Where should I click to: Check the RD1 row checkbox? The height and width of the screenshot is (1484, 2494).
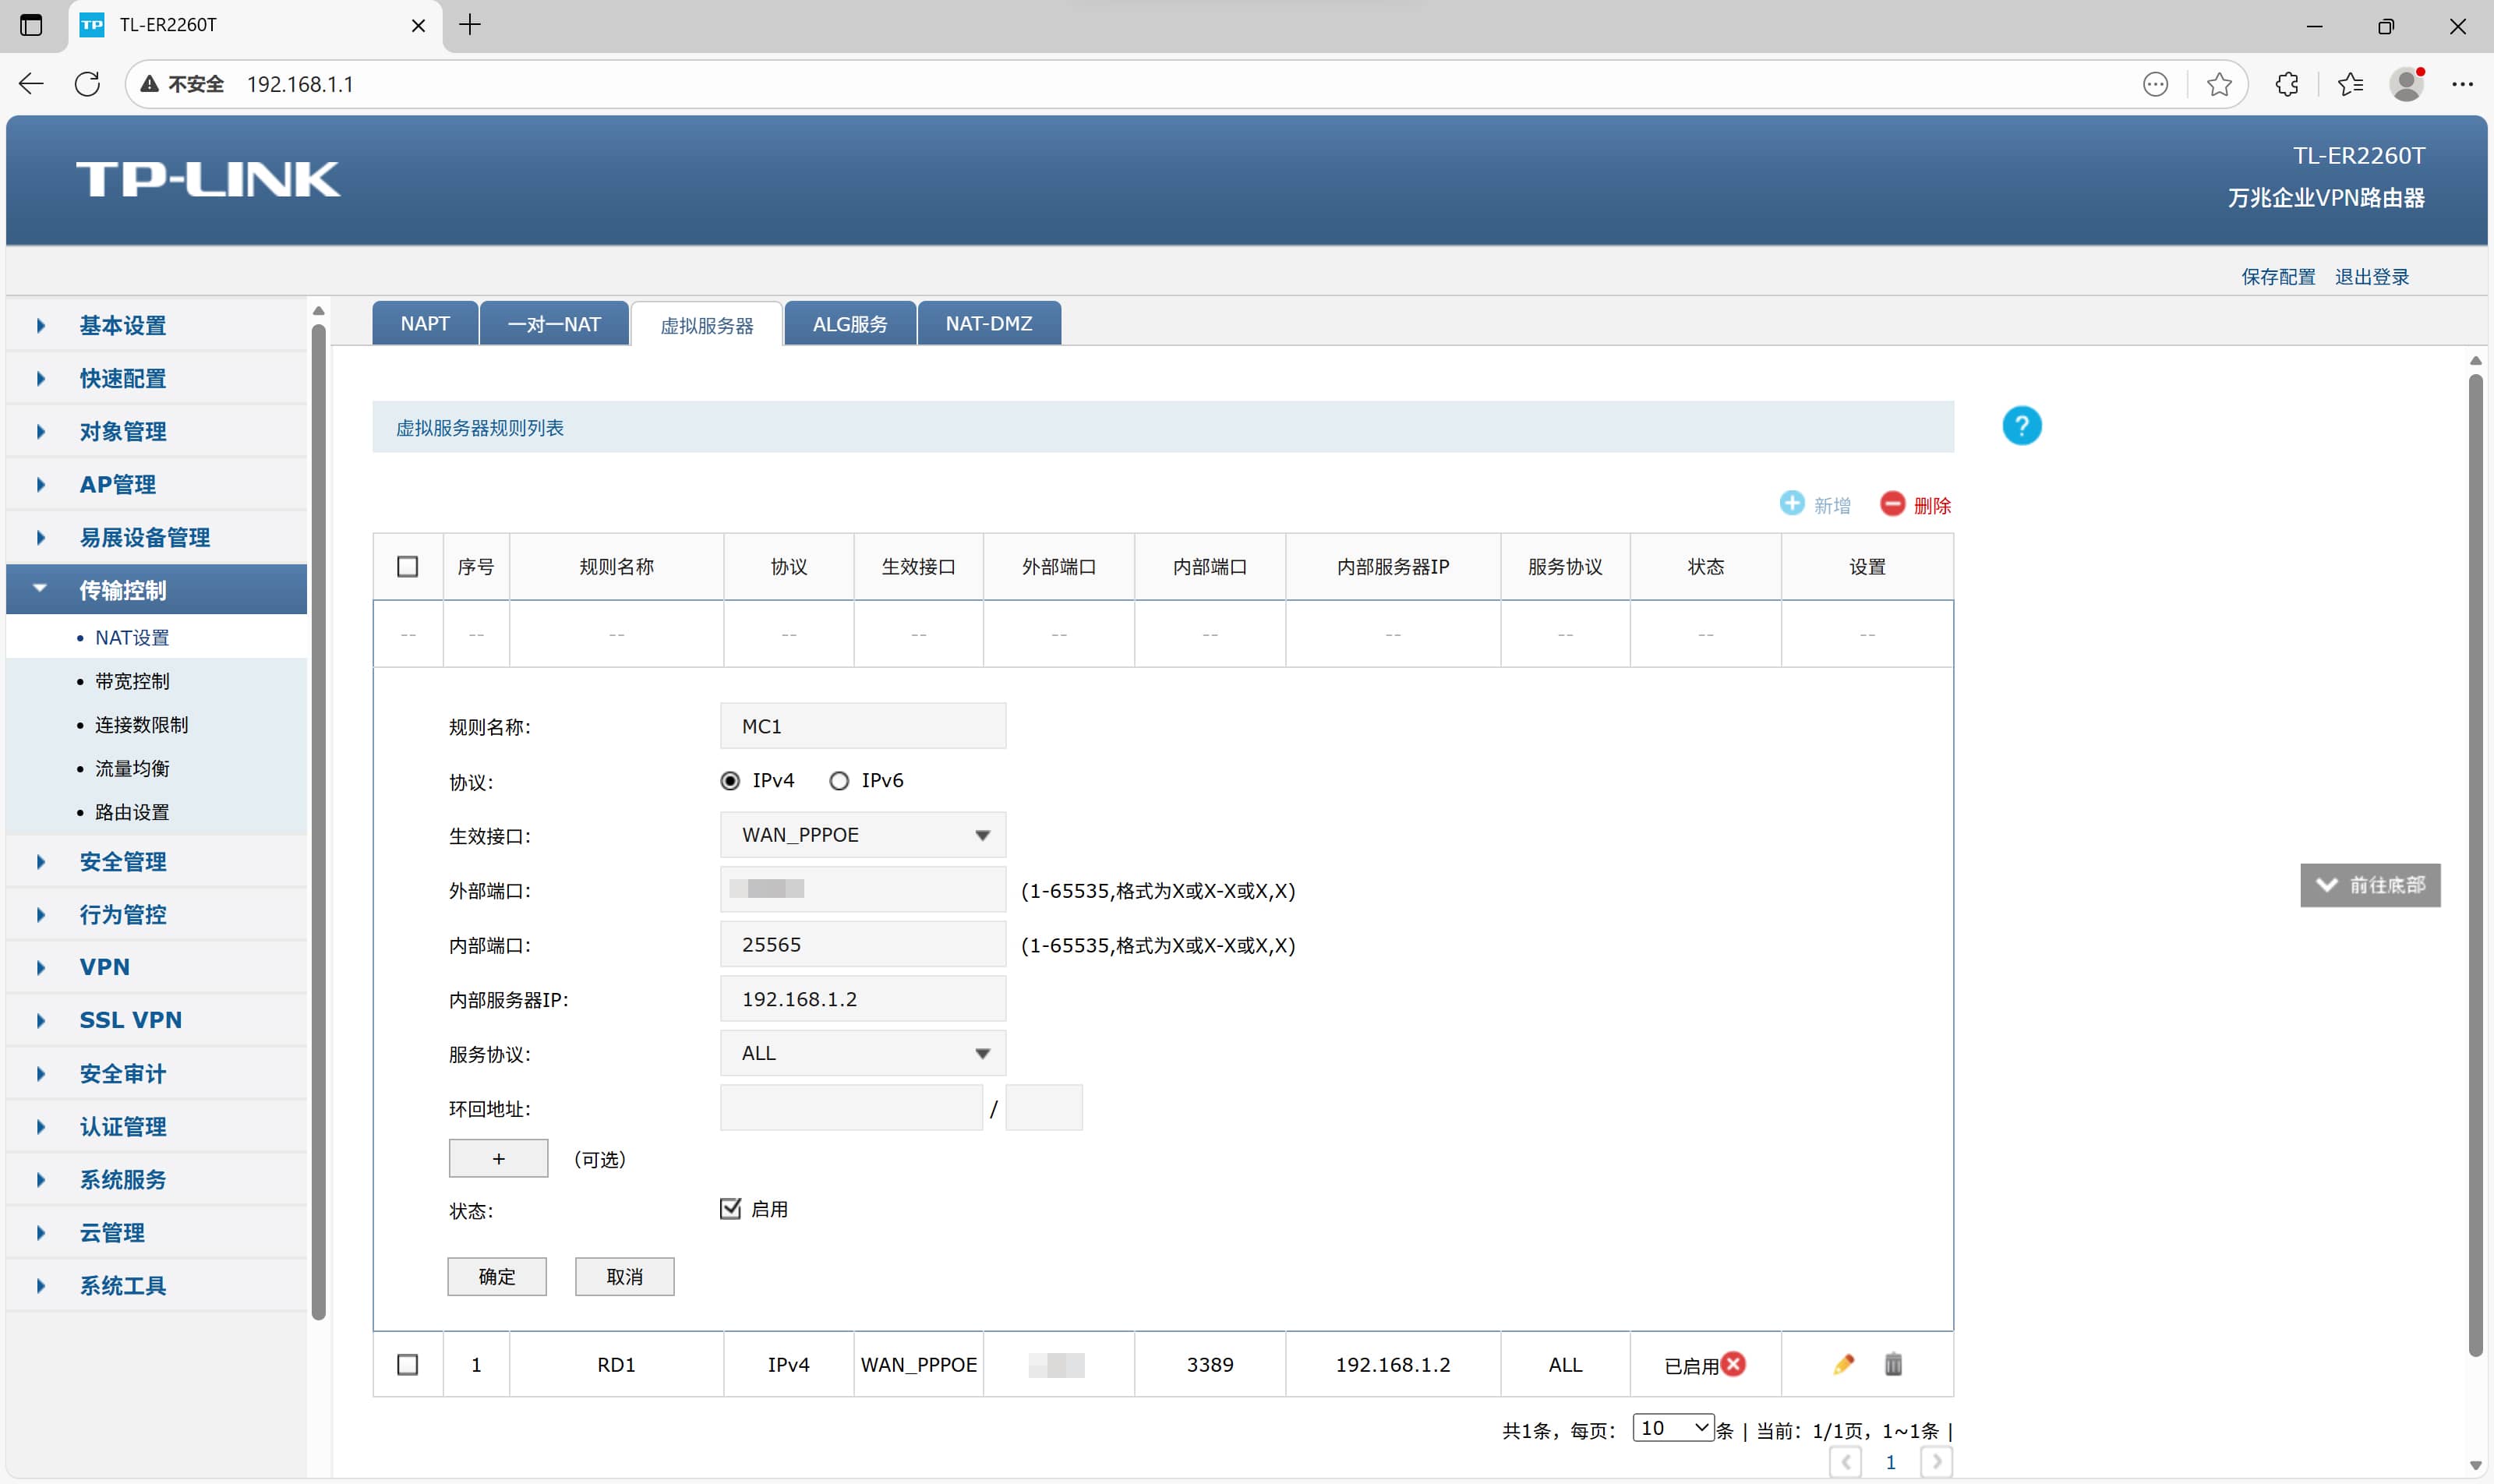[x=408, y=1365]
